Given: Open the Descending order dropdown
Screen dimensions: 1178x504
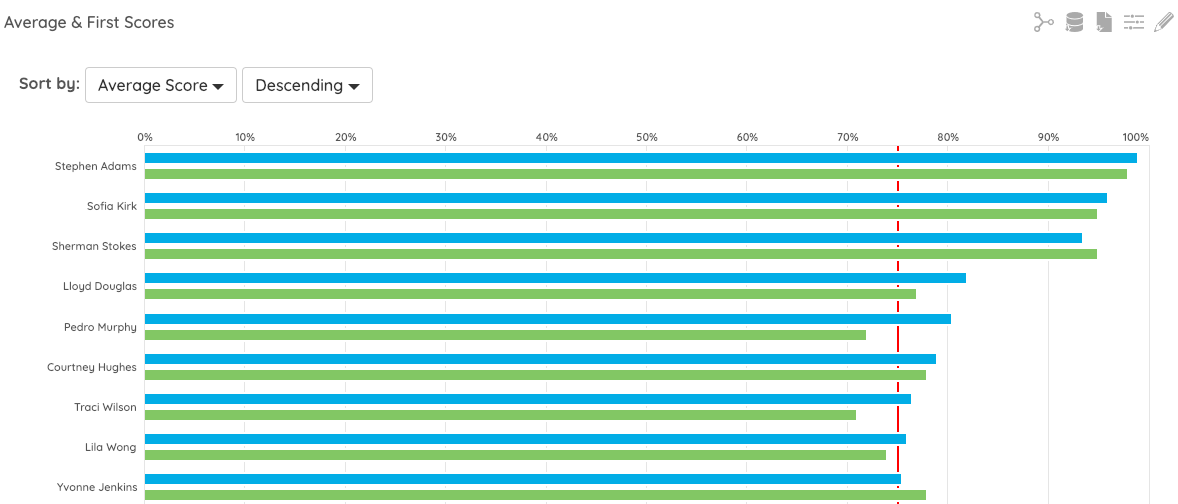Looking at the screenshot, I should coord(307,85).
